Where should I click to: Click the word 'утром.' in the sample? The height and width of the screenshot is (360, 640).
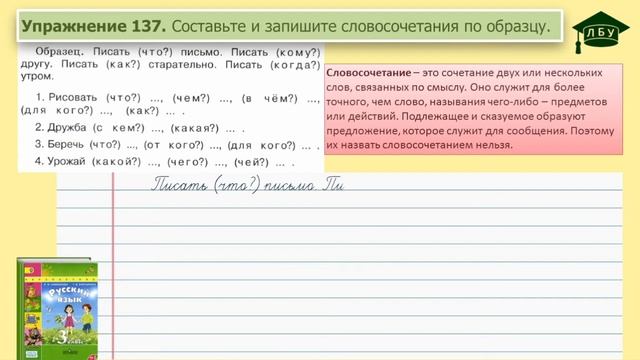[37, 76]
